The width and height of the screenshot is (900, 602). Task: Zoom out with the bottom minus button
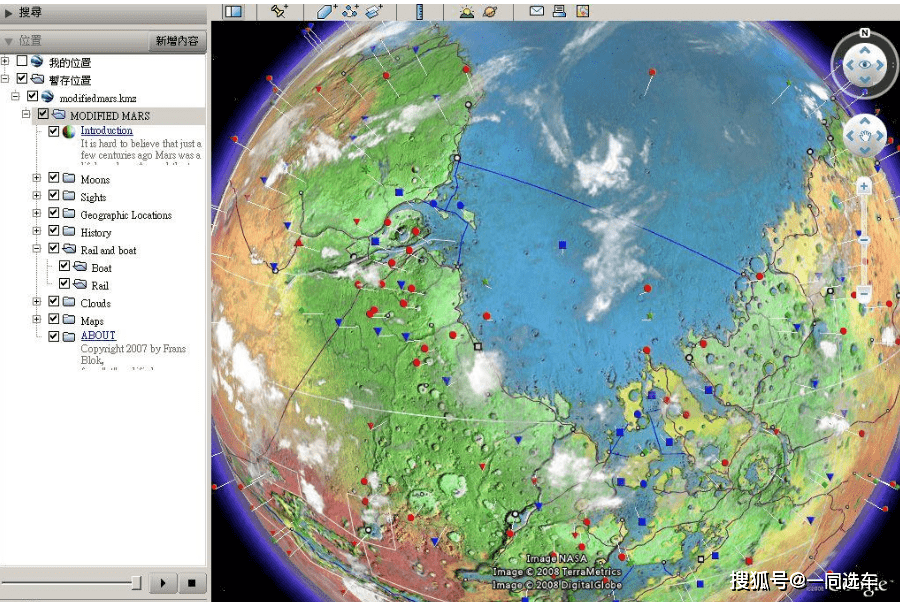pos(864,294)
